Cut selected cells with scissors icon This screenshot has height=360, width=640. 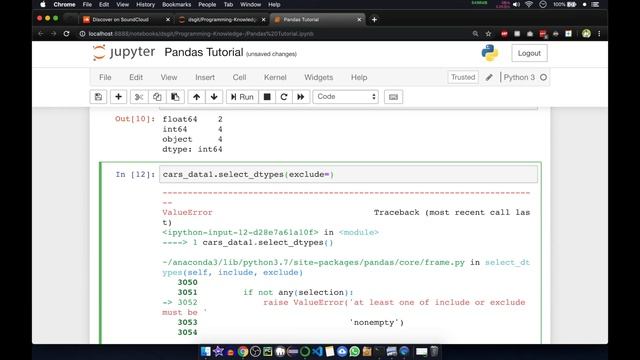(x=139, y=97)
